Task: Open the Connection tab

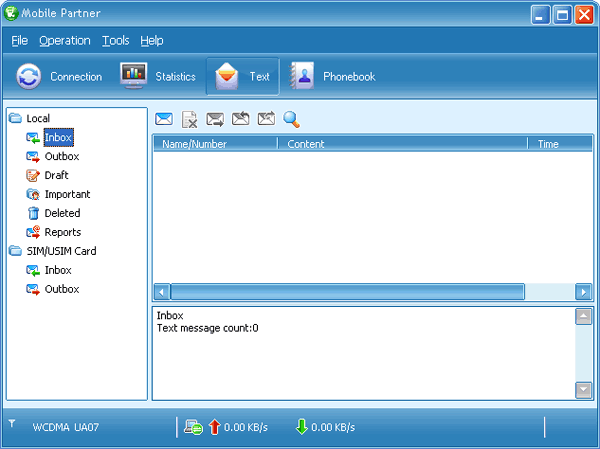Action: coord(59,77)
